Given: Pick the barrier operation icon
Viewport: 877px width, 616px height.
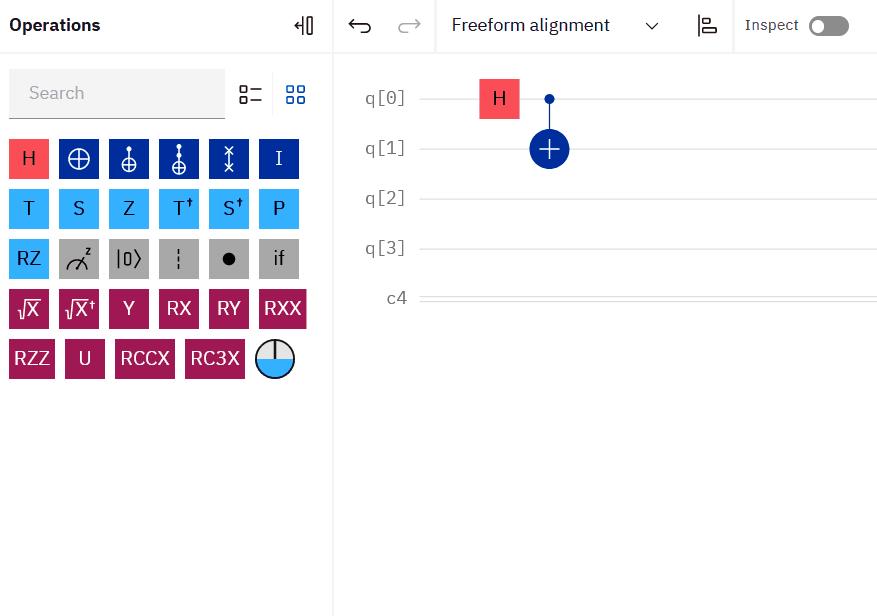Looking at the screenshot, I should coord(179,259).
